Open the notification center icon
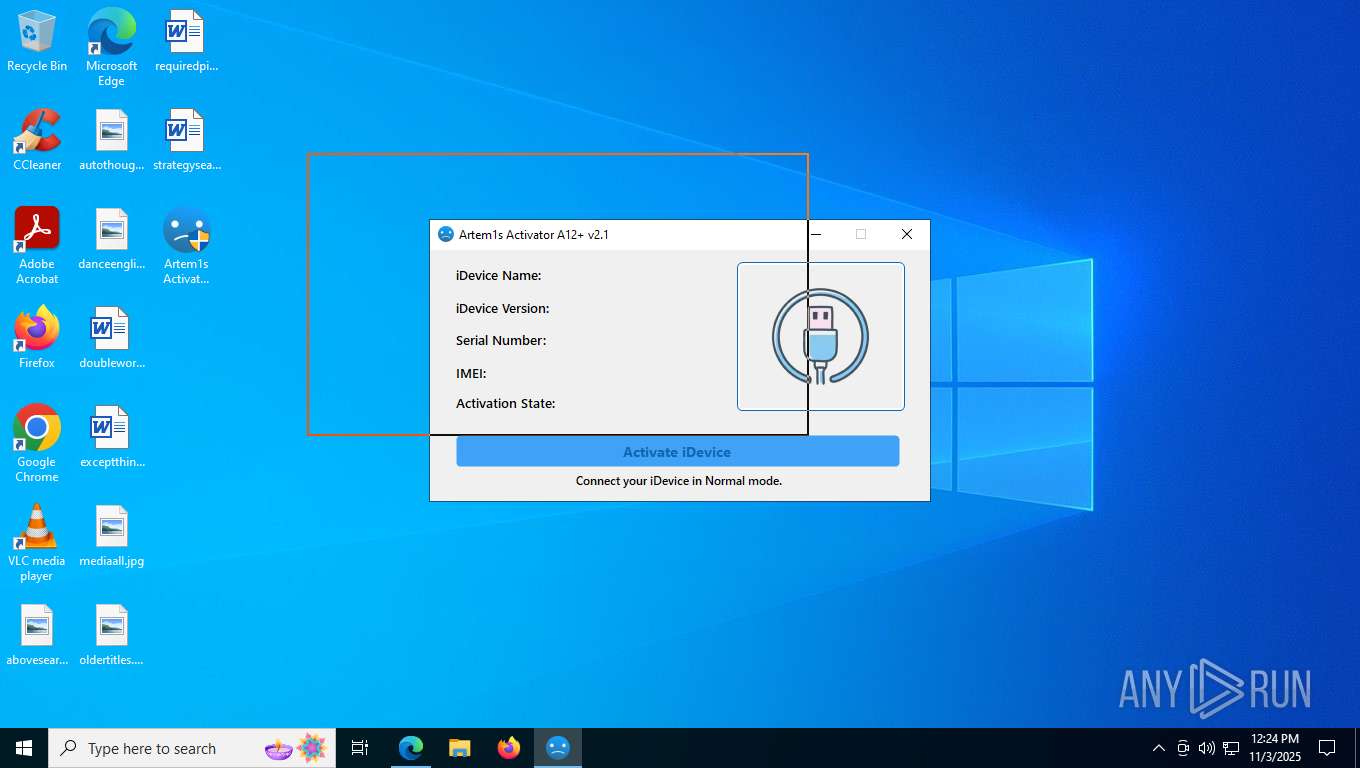Viewport: 1360px width, 768px height. (1327, 748)
